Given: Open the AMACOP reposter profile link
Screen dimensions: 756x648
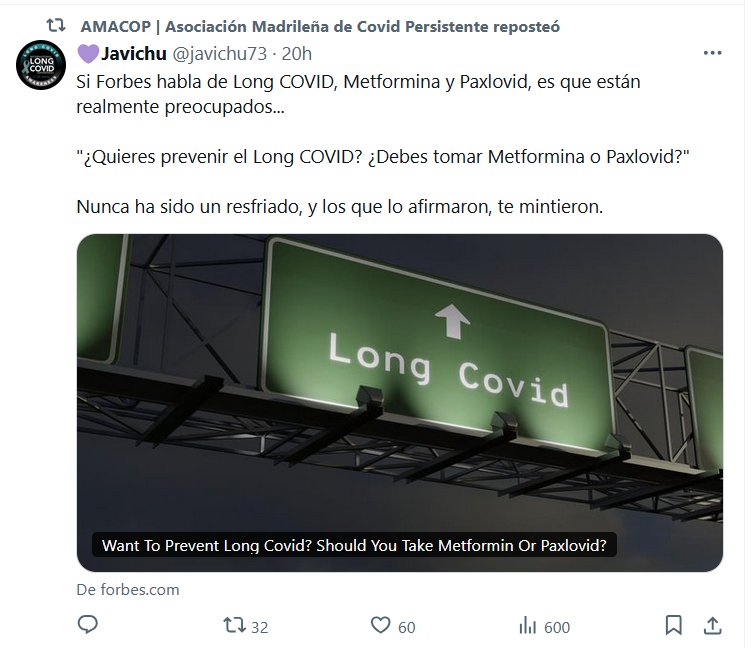Looking at the screenshot, I should coord(320,27).
